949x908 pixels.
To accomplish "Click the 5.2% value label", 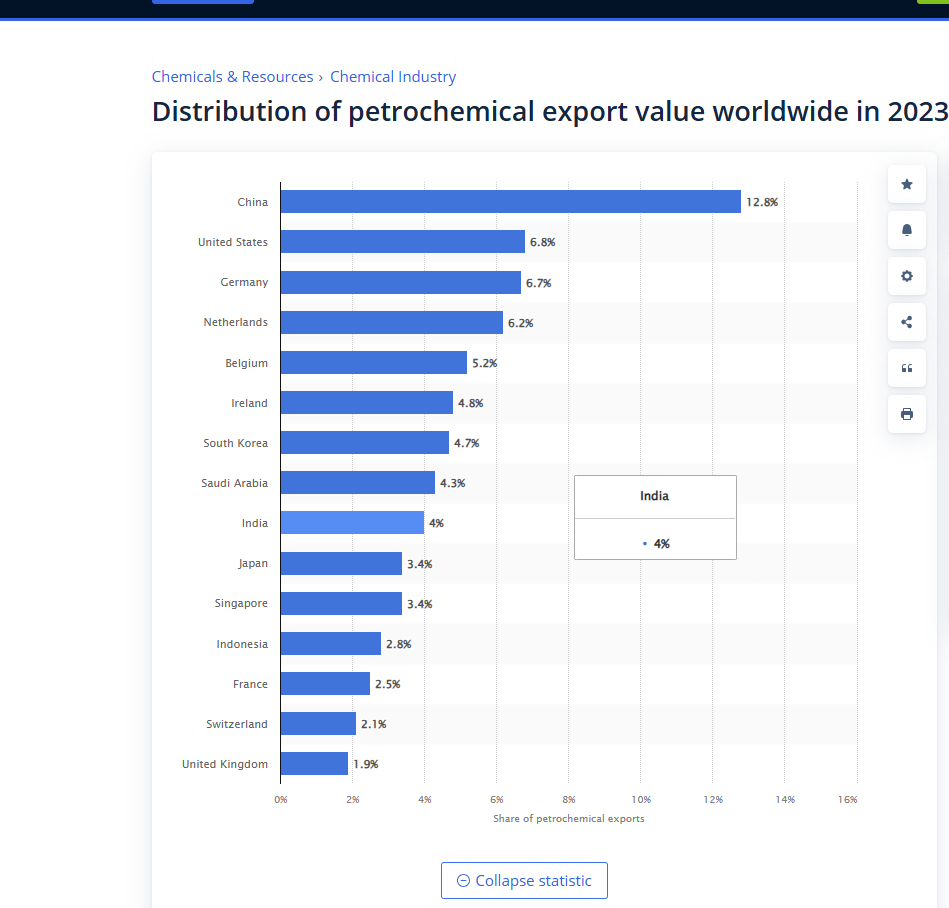I will [x=485, y=363].
